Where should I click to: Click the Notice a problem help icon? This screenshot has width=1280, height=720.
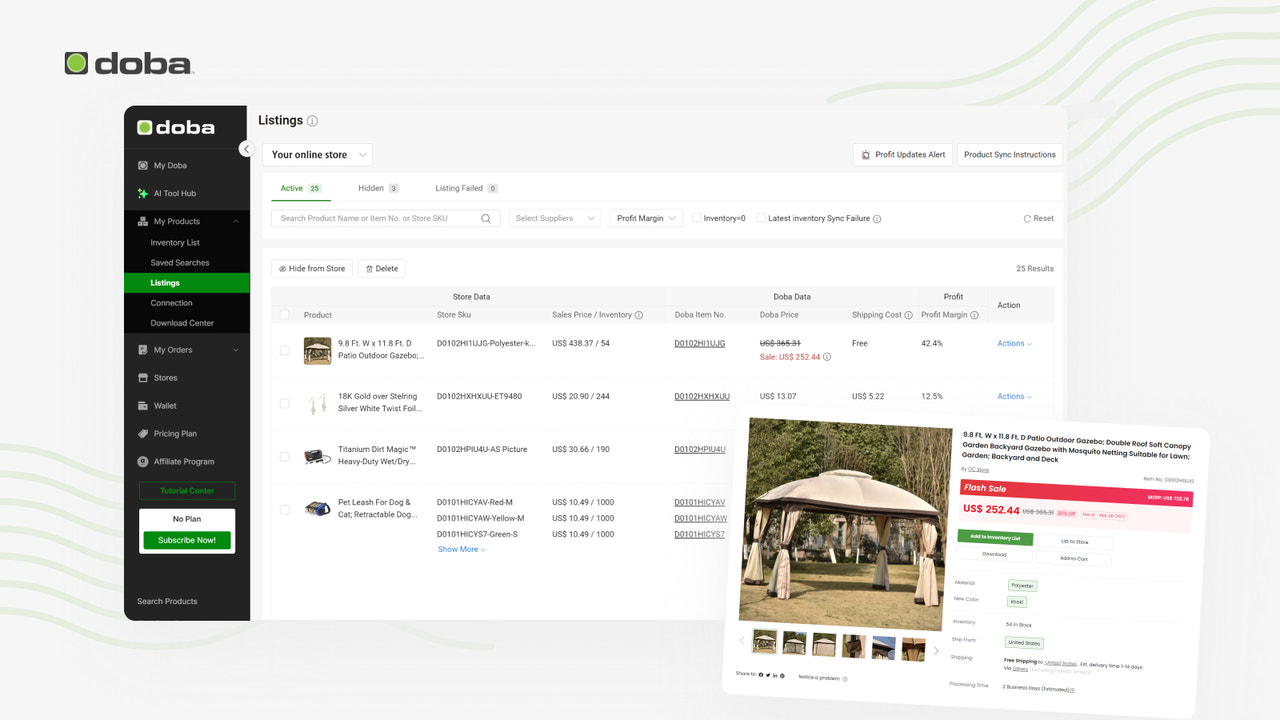(x=845, y=679)
